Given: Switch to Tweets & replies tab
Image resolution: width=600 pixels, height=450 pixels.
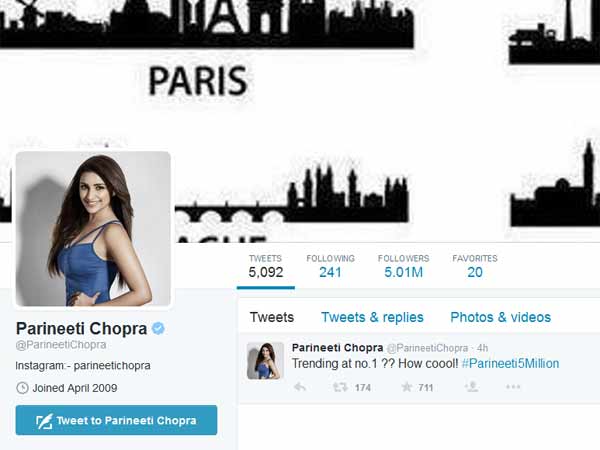Looking at the screenshot, I should tap(372, 317).
